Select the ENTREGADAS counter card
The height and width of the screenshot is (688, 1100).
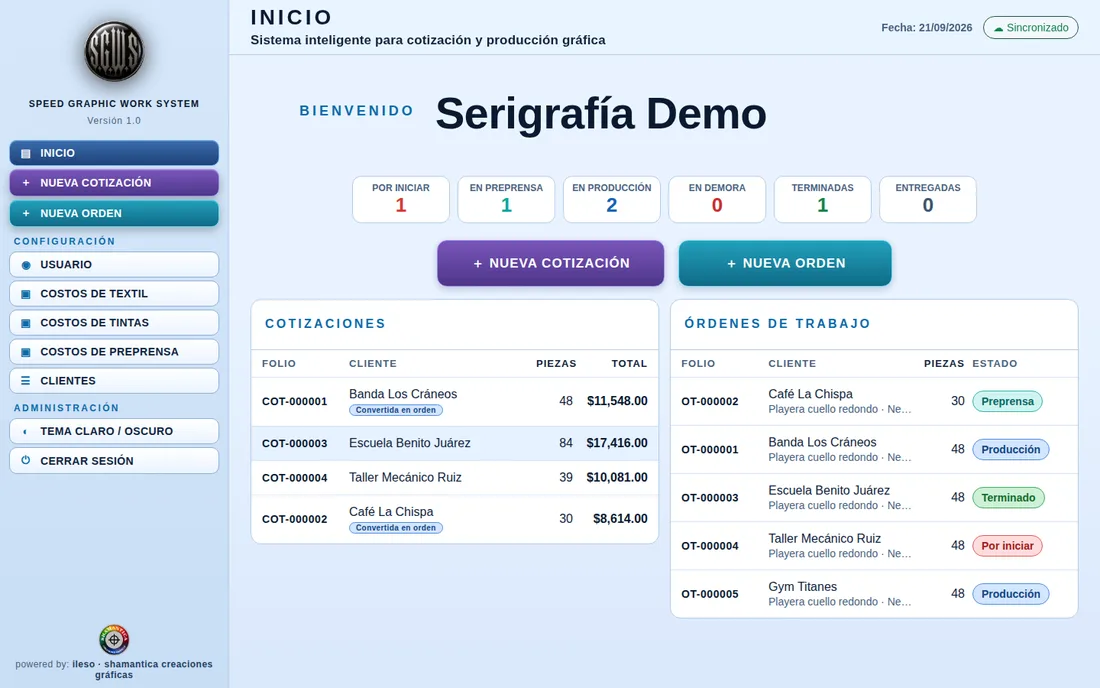point(928,199)
